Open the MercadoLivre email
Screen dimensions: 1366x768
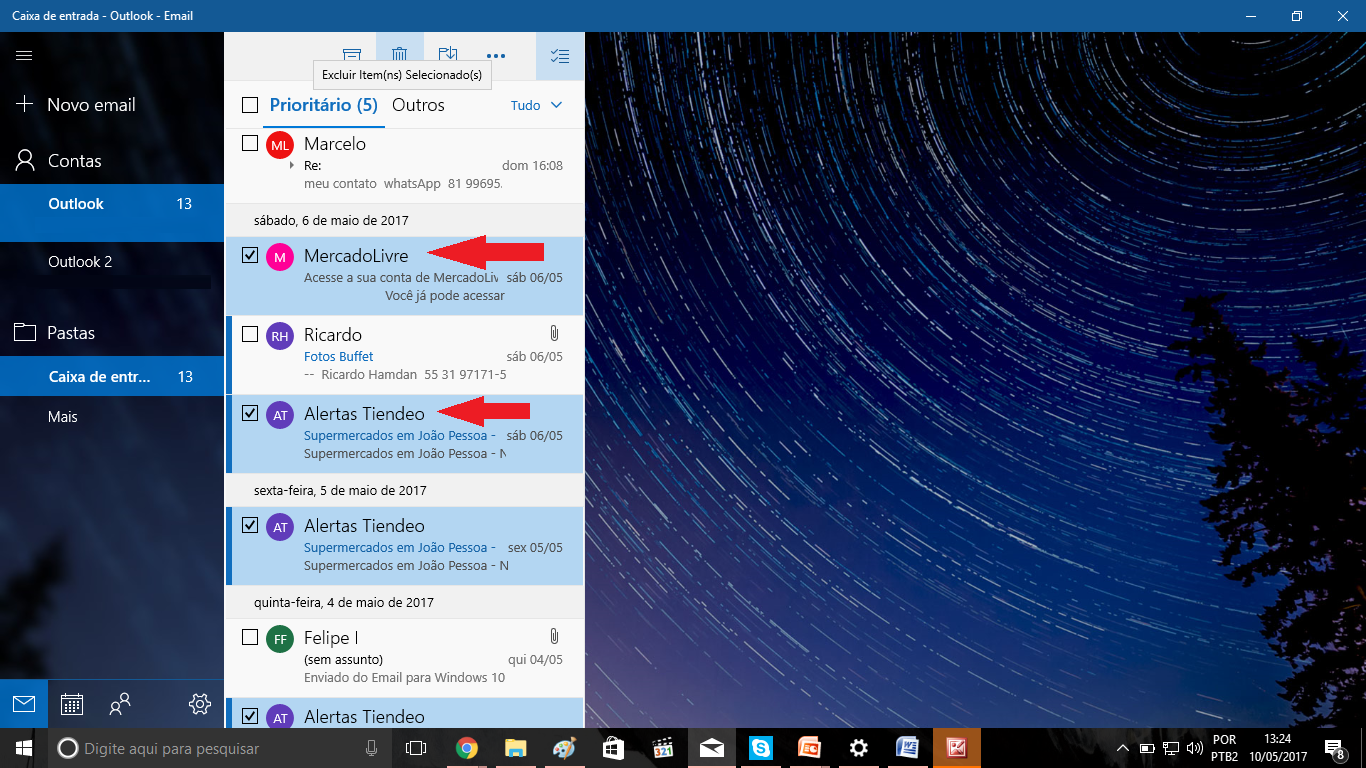pyautogui.click(x=404, y=275)
